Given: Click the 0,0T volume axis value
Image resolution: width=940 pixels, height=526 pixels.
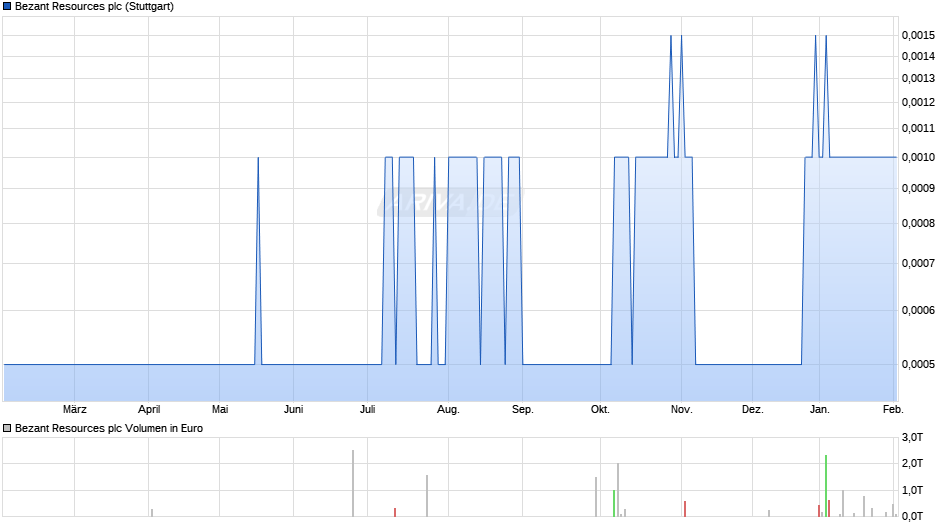Looking at the screenshot, I should (x=912, y=516).
